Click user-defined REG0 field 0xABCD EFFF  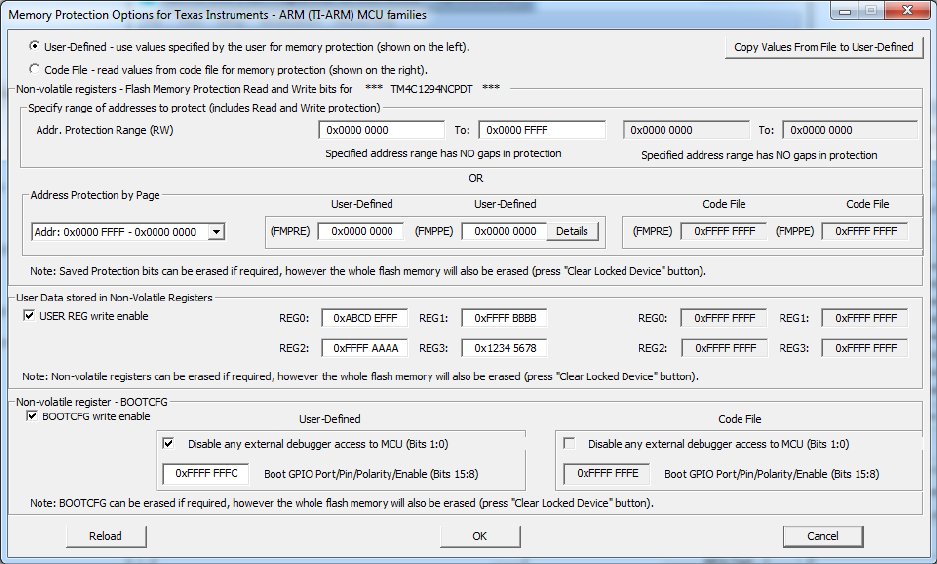[365, 318]
